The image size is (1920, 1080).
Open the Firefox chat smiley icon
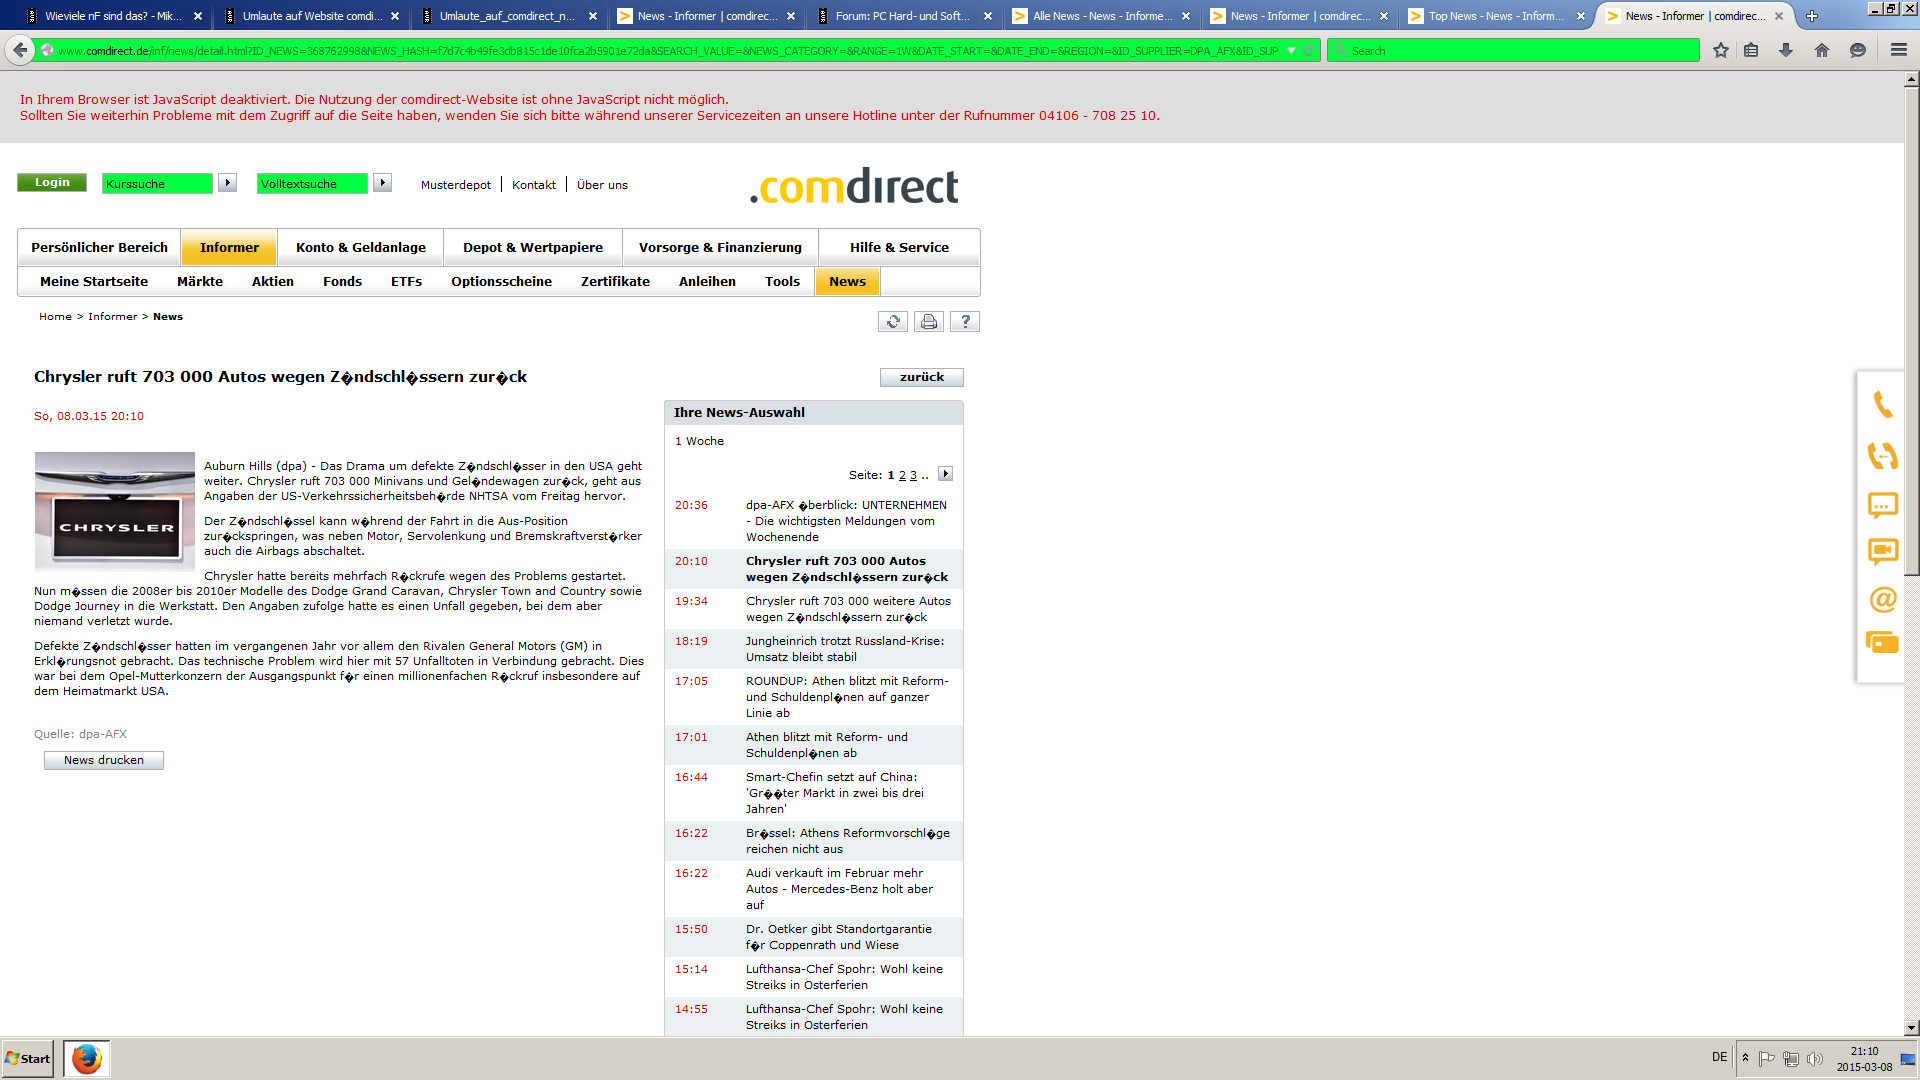(1858, 50)
